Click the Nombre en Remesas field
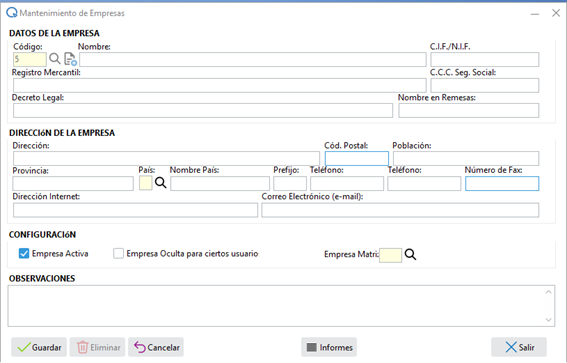Screen dimensions: 567x363 point(469,111)
